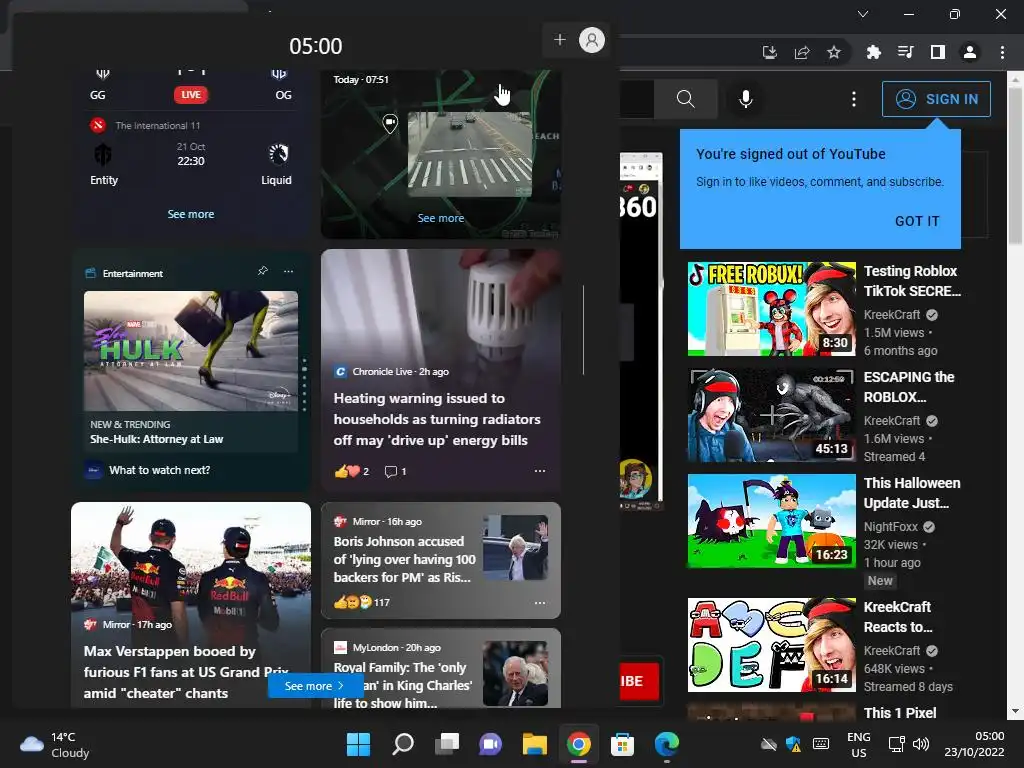Switch ENG US input language
Screen dimensions: 1024x768
pos(859,744)
